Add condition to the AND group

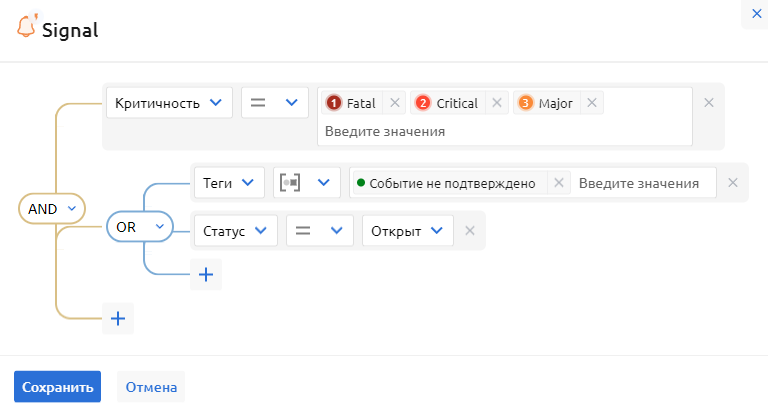click(x=118, y=318)
